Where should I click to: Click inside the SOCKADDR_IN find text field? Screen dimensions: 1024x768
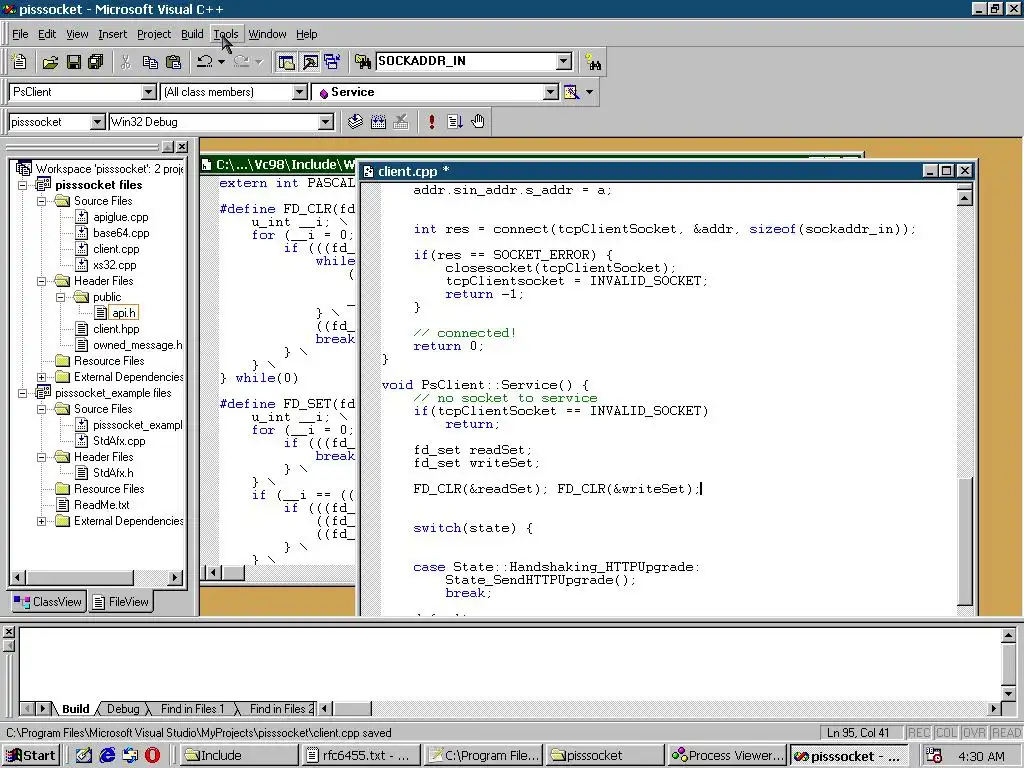coord(466,61)
